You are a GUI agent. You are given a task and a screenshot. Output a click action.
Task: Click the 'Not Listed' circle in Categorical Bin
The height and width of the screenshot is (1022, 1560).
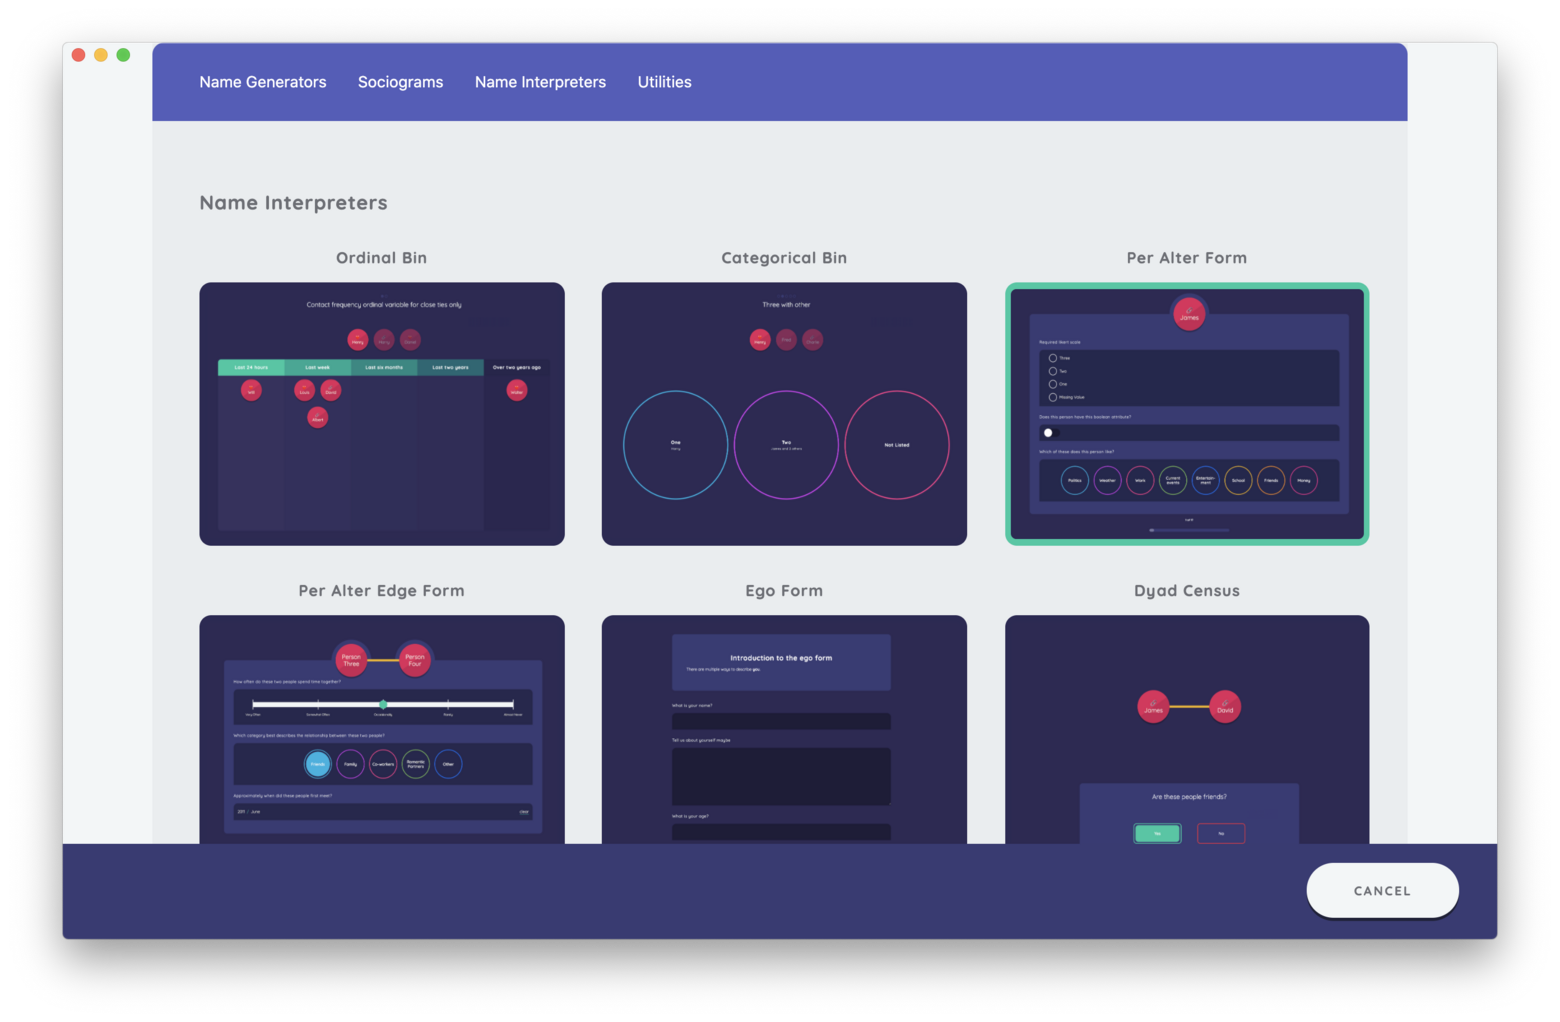(x=896, y=445)
